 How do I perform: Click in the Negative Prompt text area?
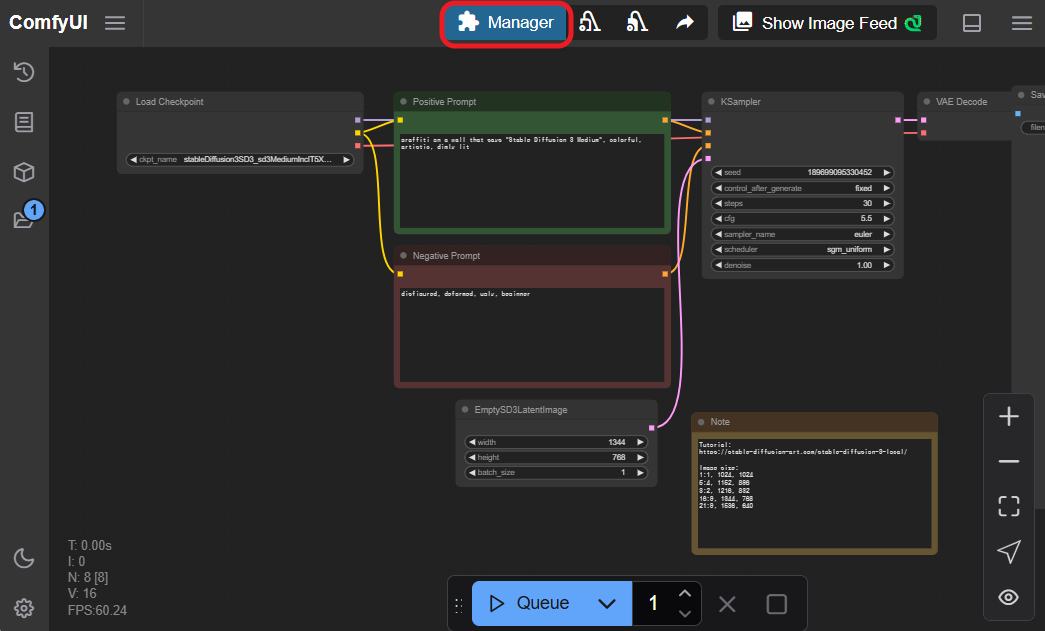tap(532, 334)
